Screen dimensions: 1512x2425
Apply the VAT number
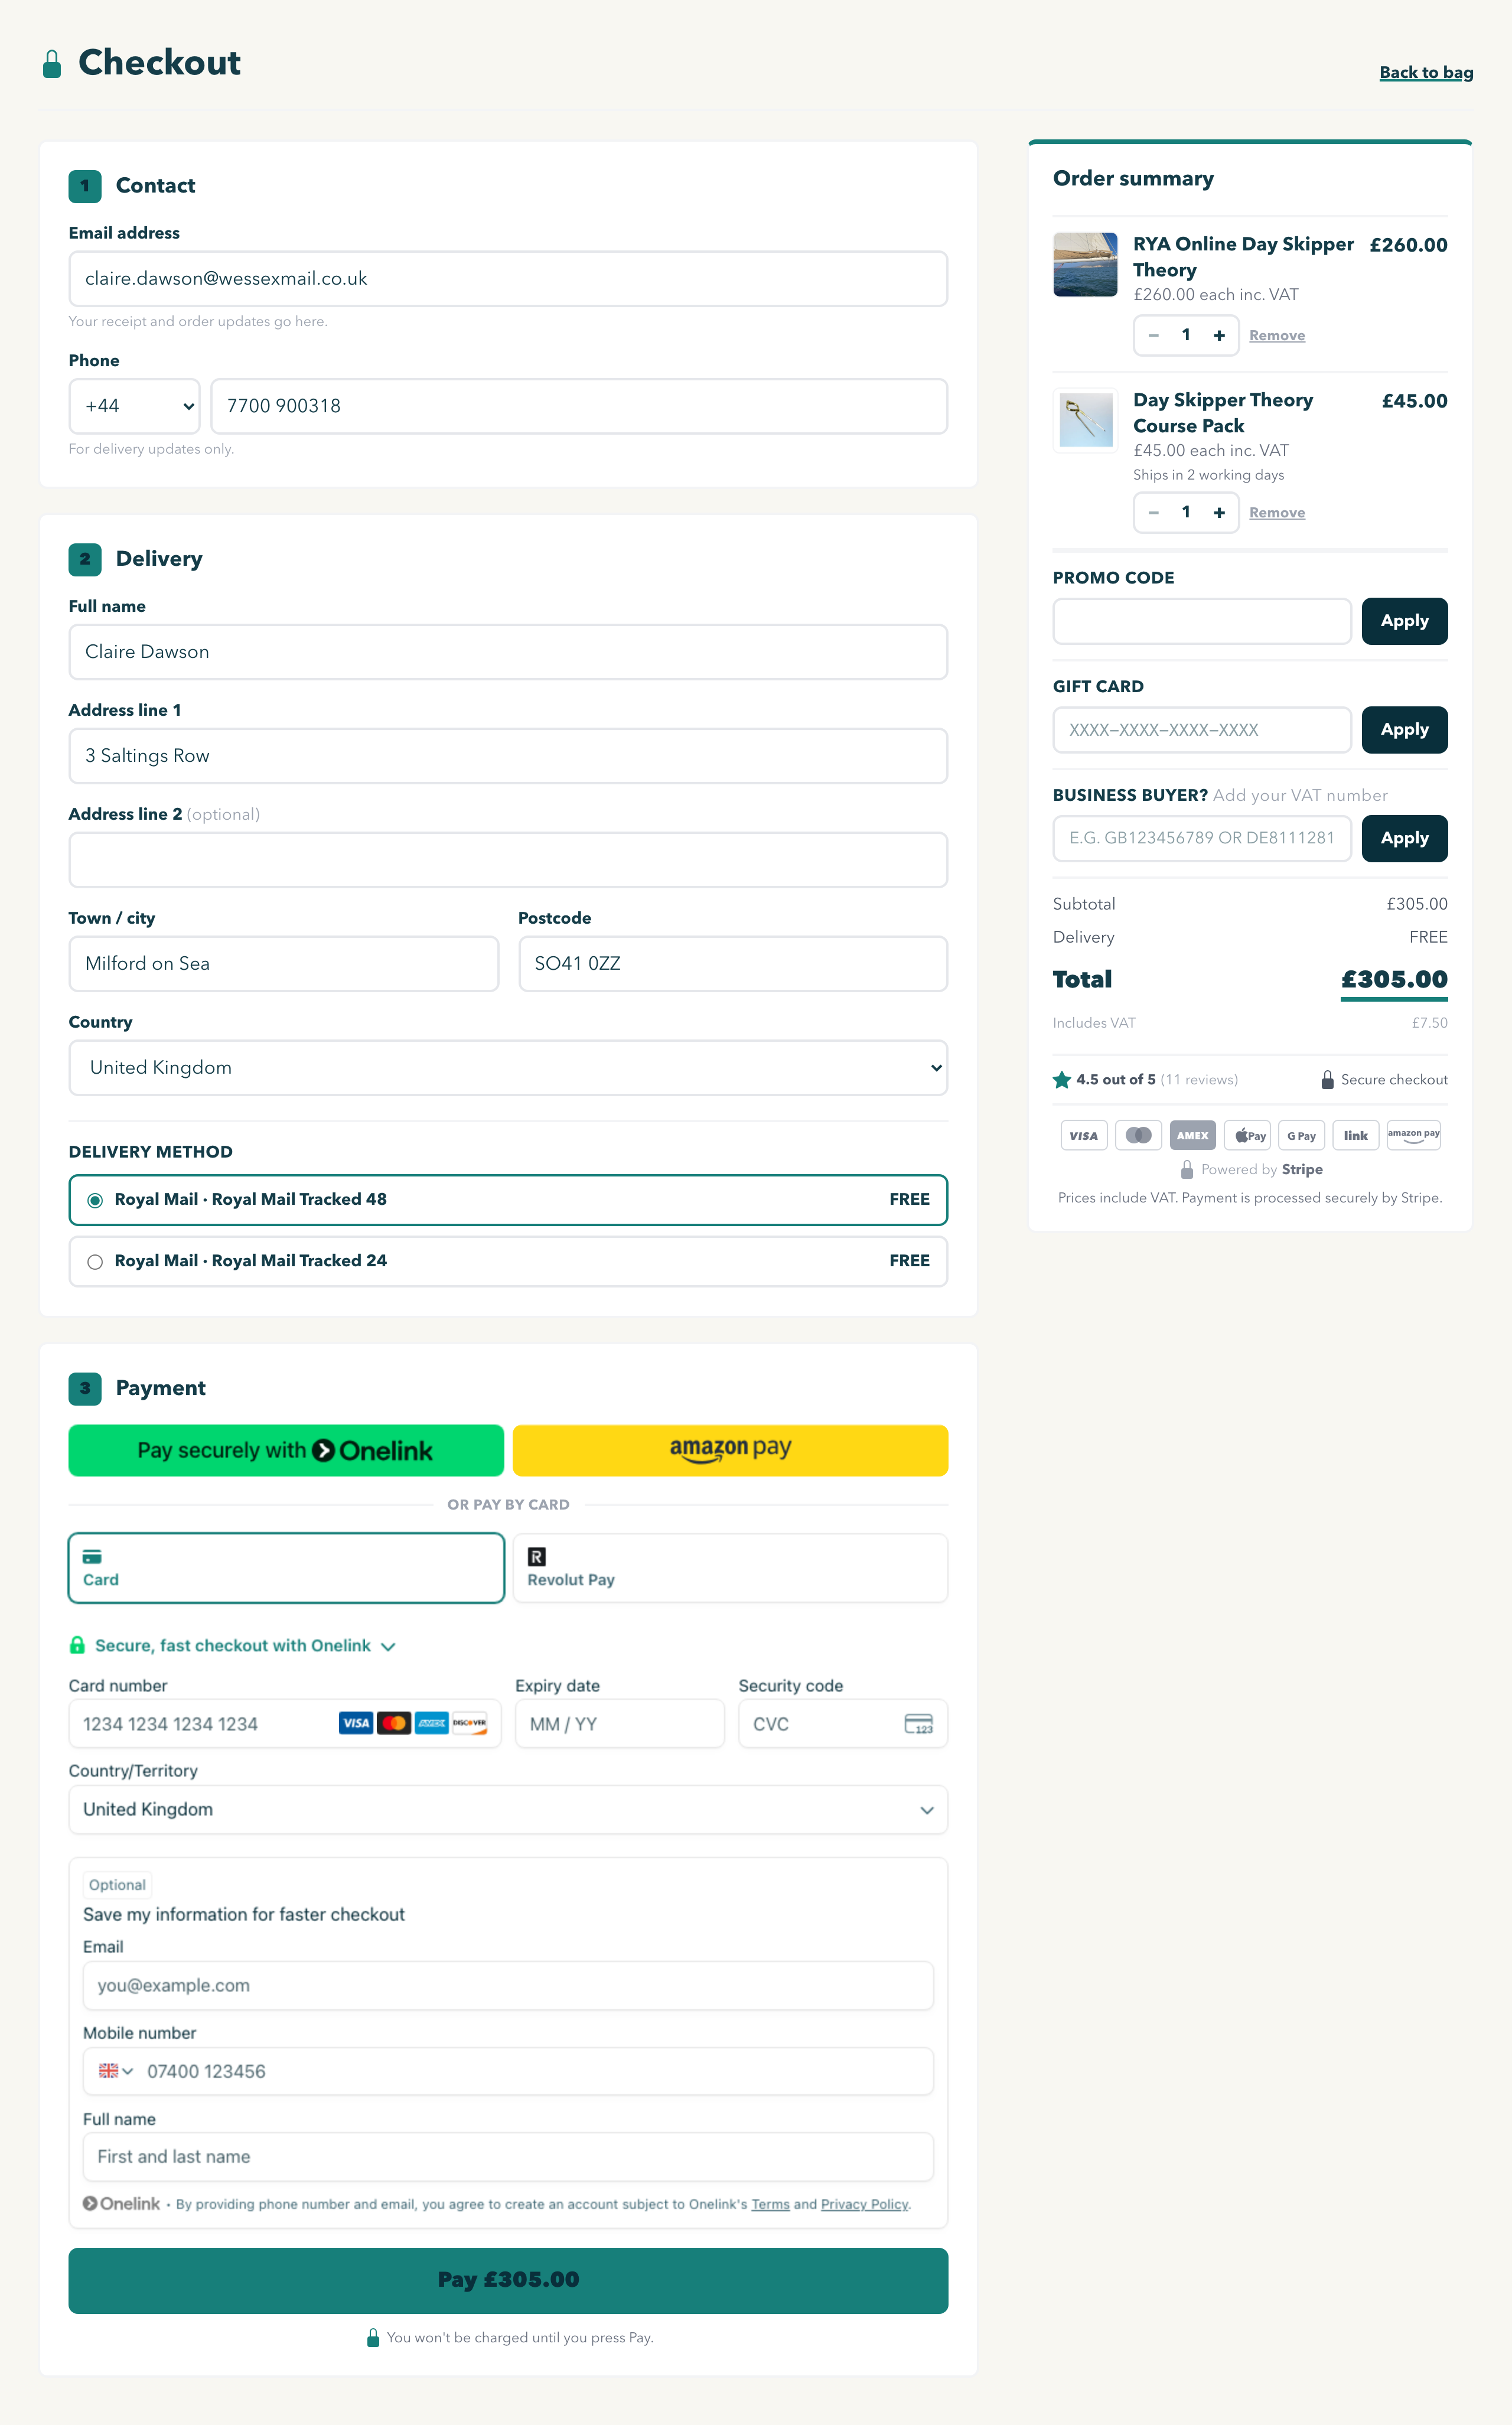pyautogui.click(x=1404, y=838)
